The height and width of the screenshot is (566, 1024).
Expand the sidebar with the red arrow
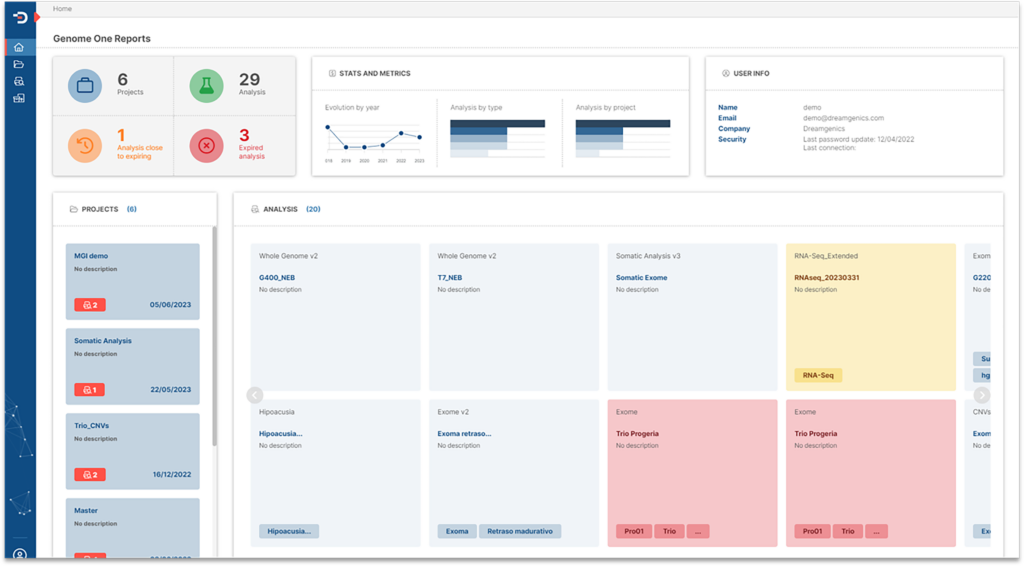click(37, 17)
